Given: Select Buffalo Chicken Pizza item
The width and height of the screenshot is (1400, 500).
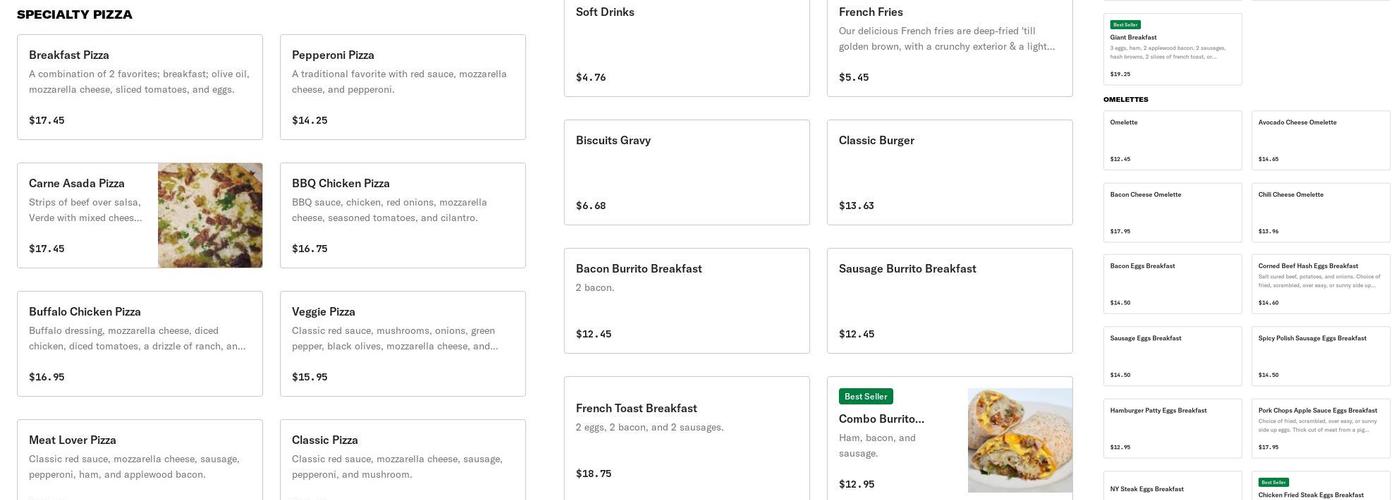Looking at the screenshot, I should pyautogui.click(x=140, y=343).
